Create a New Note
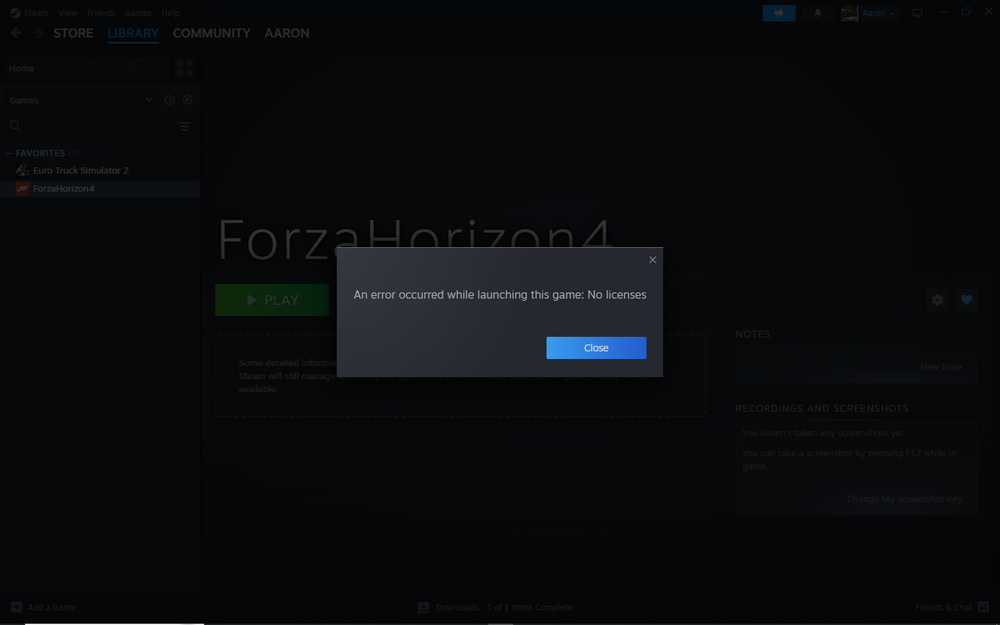1000x625 pixels. (941, 367)
